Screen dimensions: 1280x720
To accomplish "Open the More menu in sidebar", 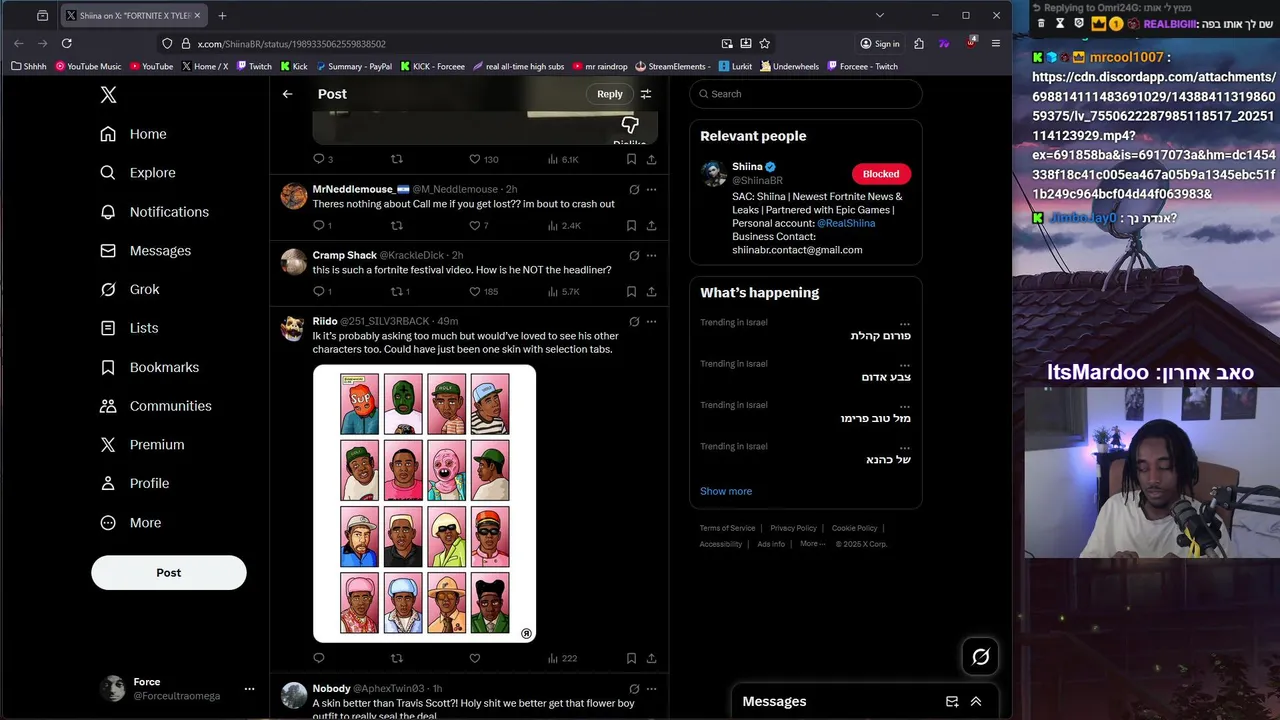I will pos(131,523).
